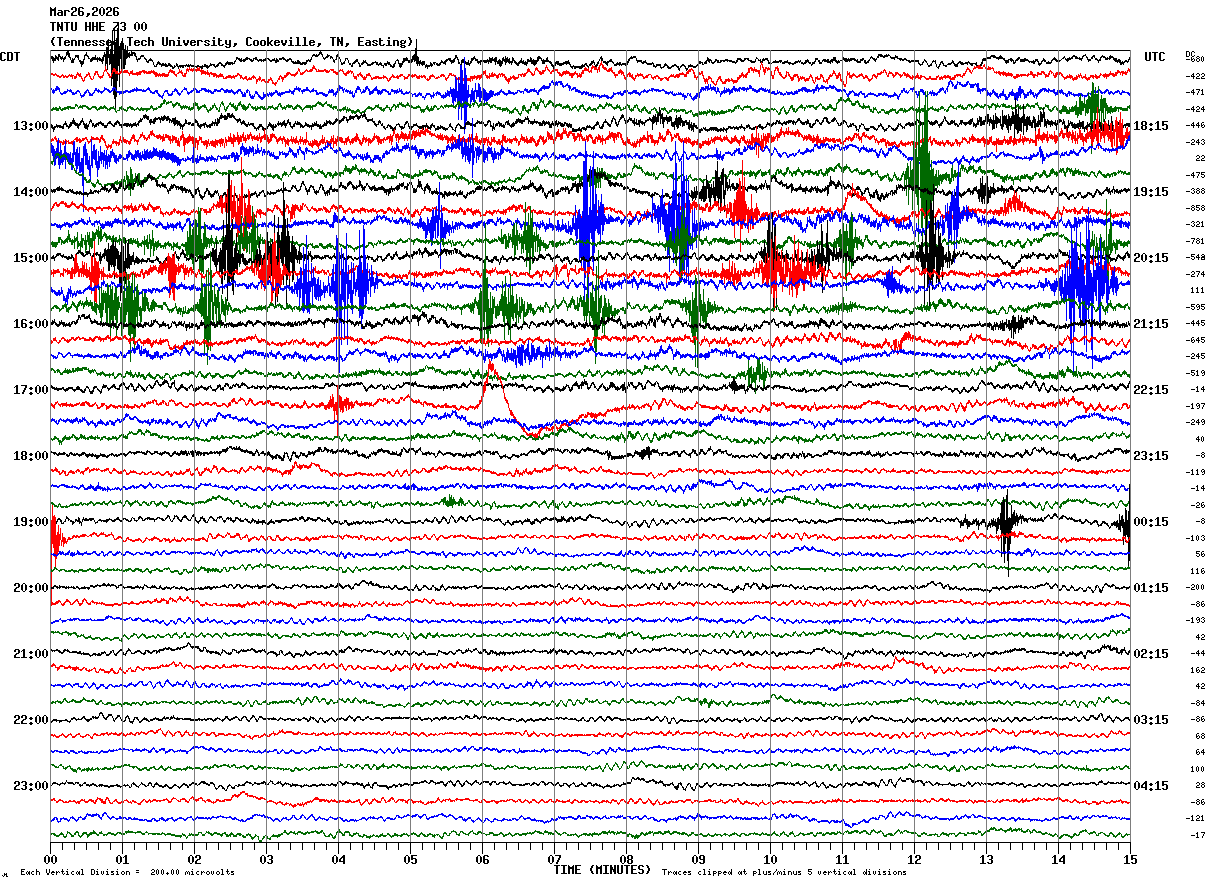
Task: Click the 17:00 CDT time label
Action: click(31, 390)
